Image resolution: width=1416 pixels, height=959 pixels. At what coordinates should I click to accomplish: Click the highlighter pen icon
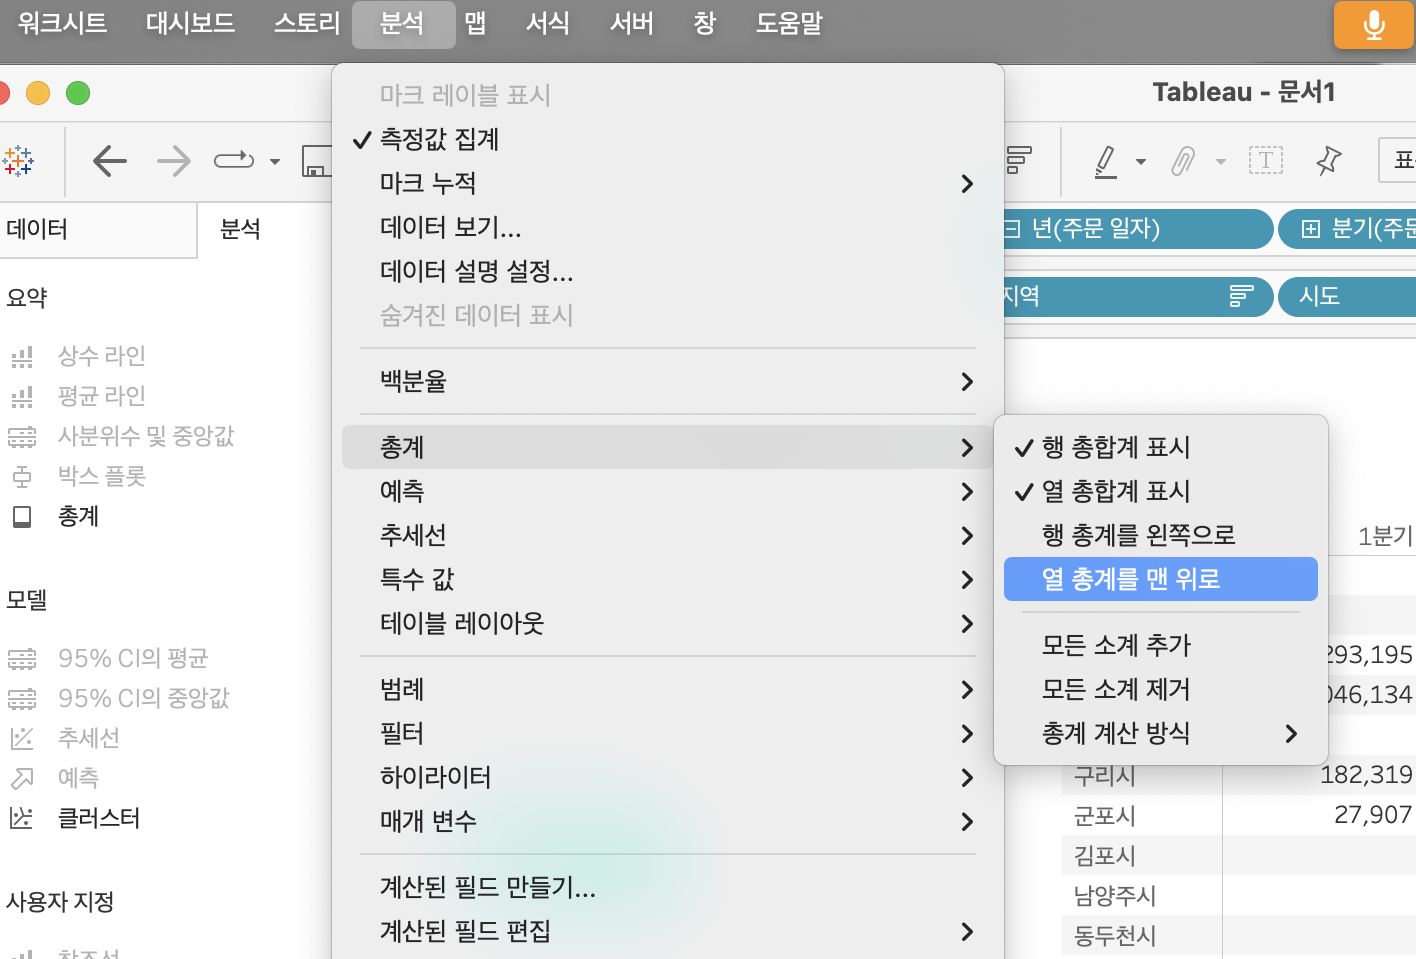point(1106,160)
